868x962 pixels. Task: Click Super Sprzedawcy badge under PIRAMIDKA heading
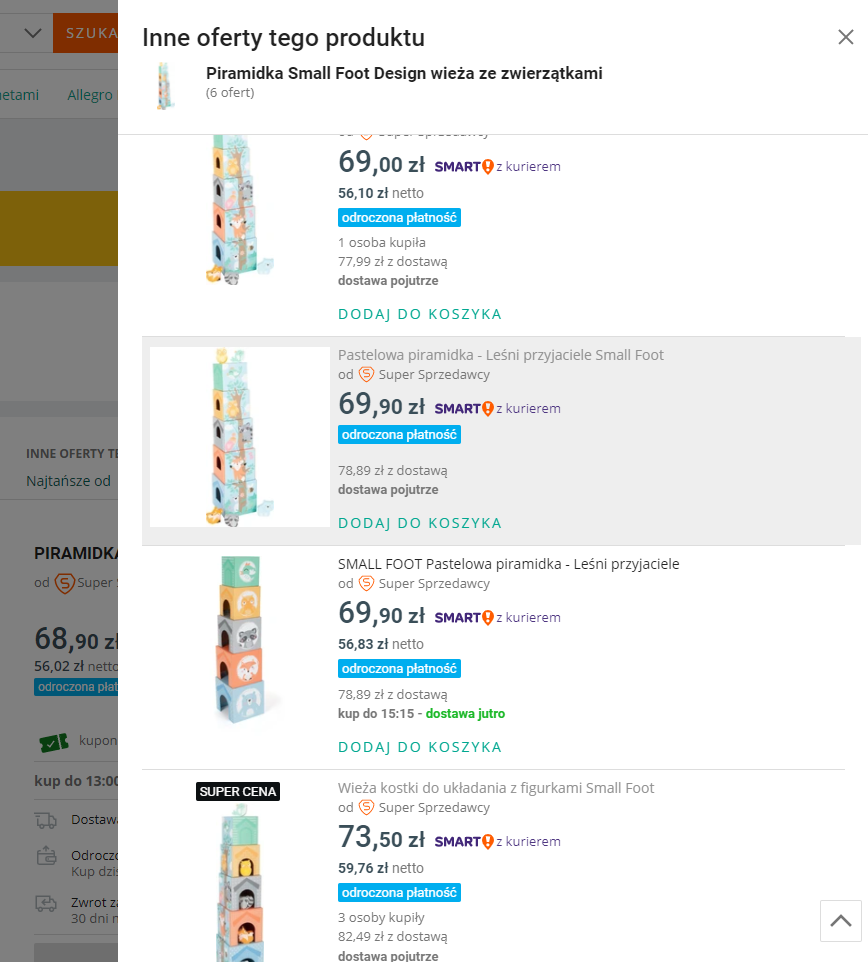tap(65, 582)
